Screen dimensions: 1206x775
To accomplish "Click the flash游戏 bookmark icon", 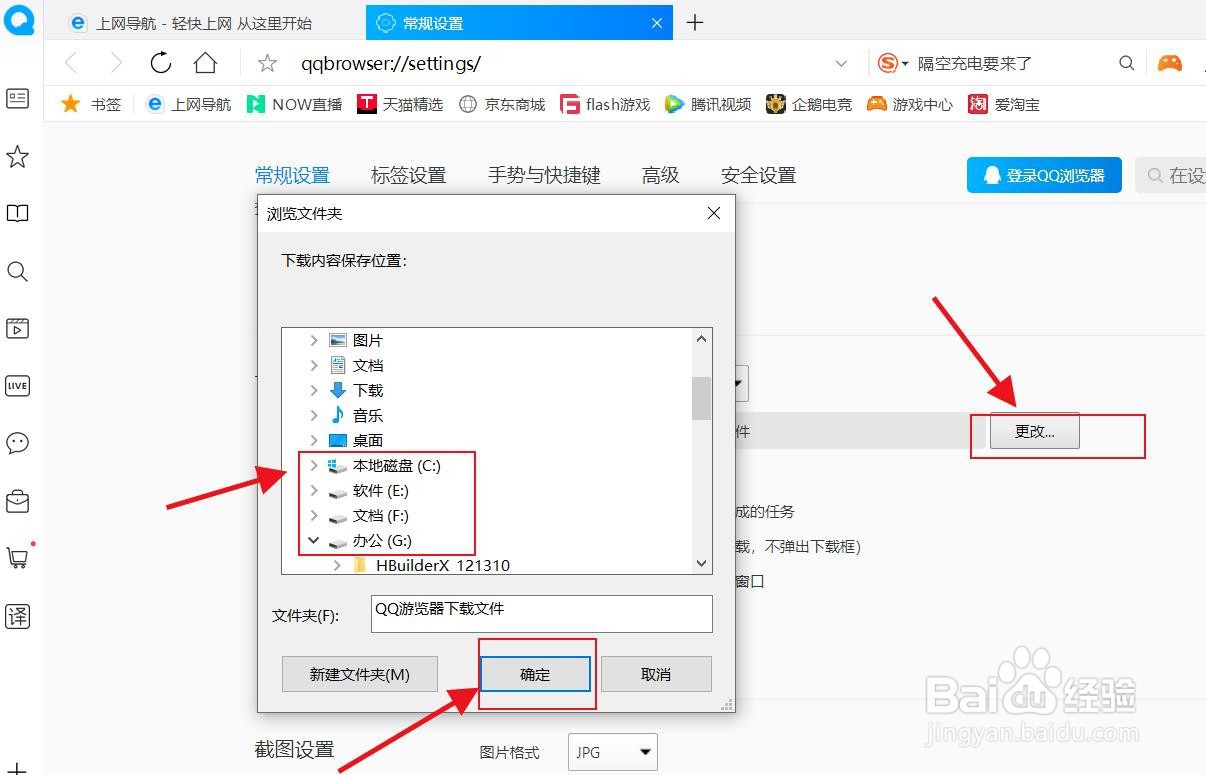I will [604, 103].
